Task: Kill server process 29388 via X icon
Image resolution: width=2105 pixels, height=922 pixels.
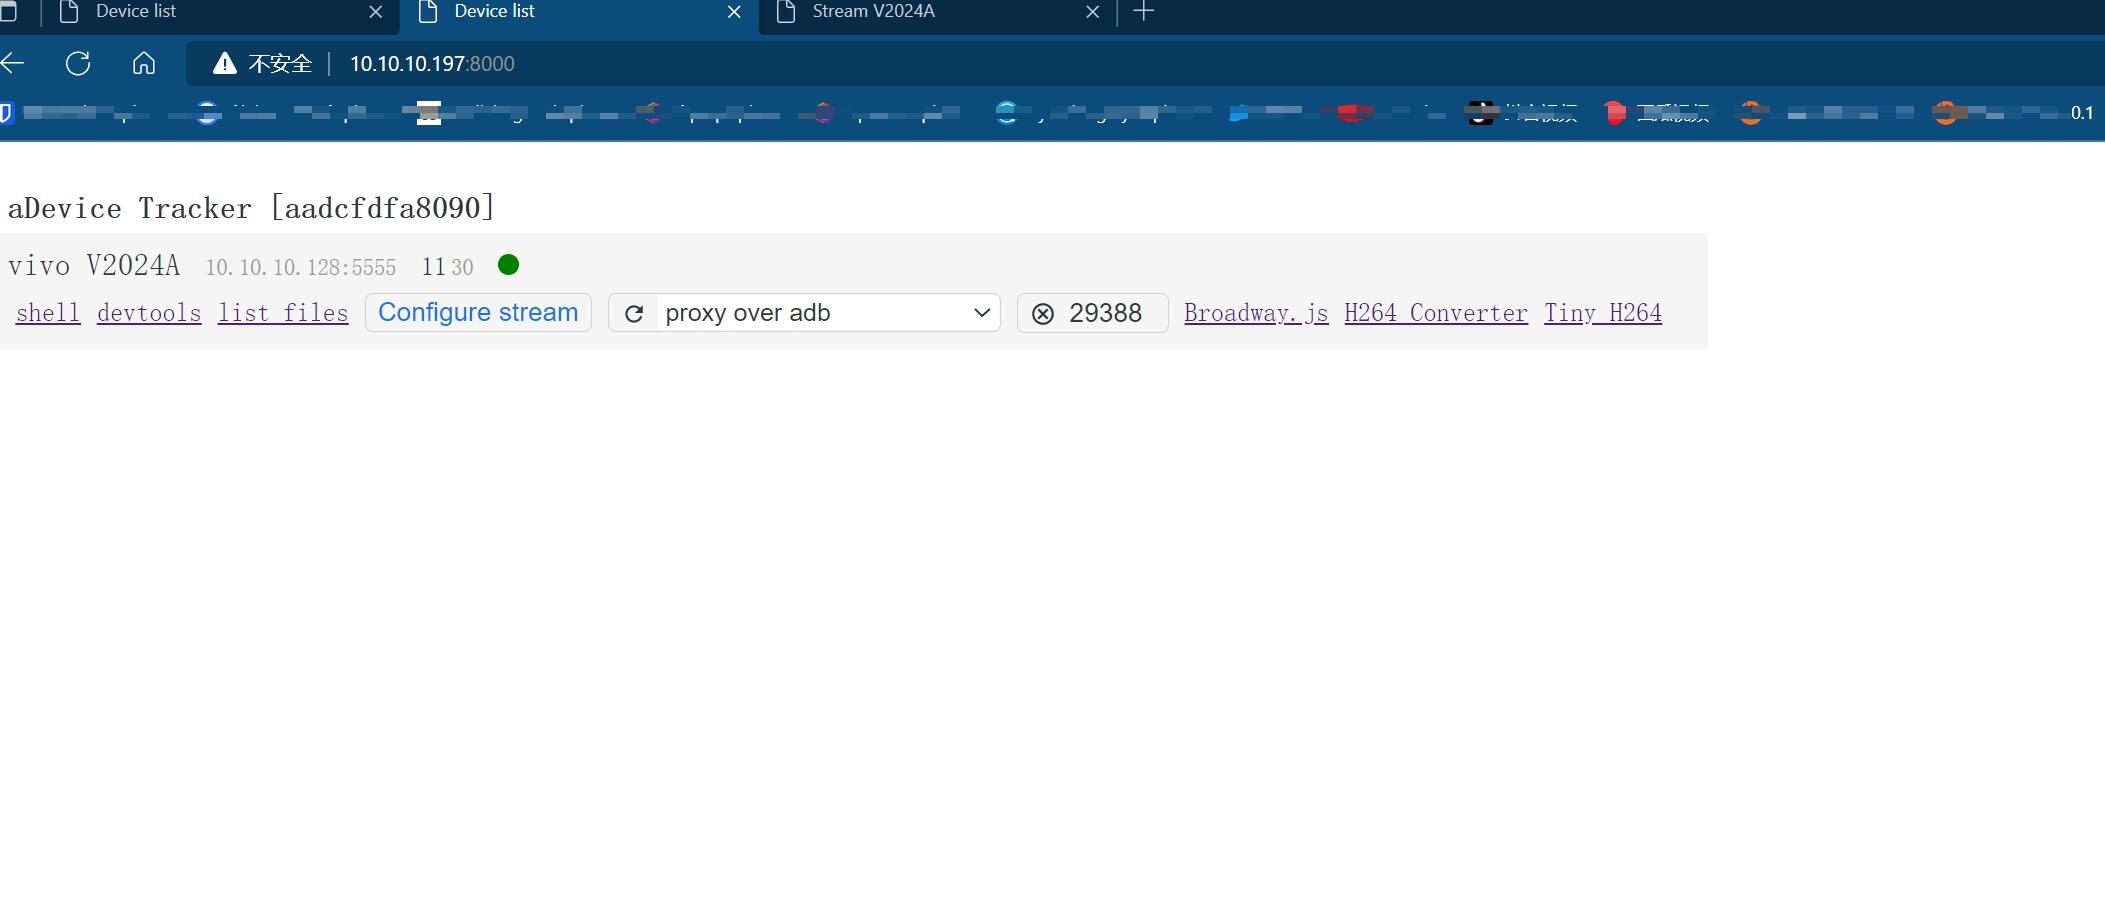Action: pyautogui.click(x=1043, y=314)
